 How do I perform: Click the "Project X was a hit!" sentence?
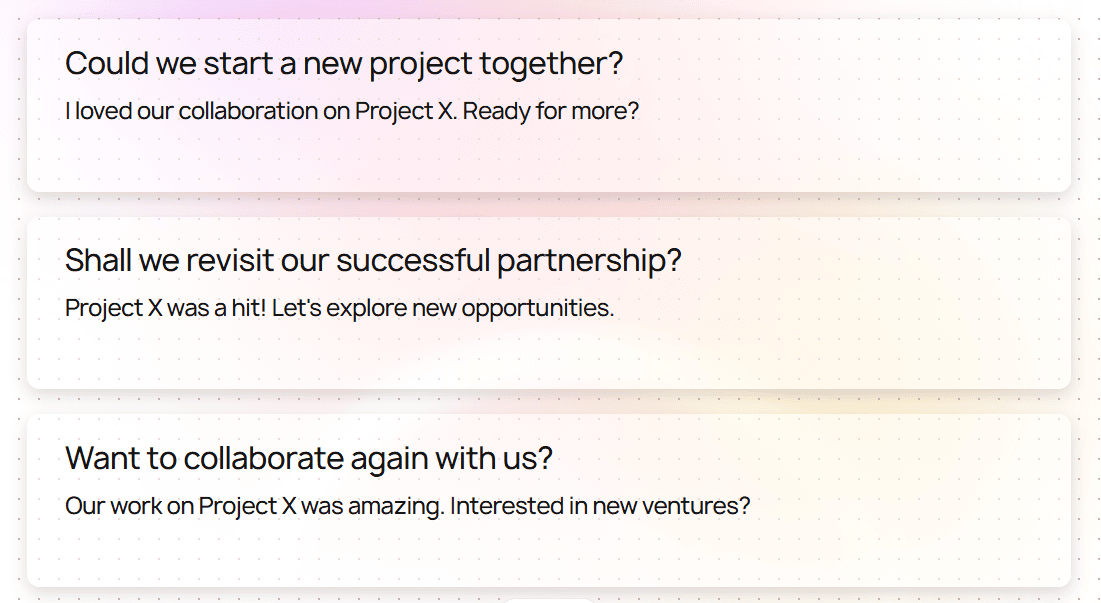(x=166, y=308)
